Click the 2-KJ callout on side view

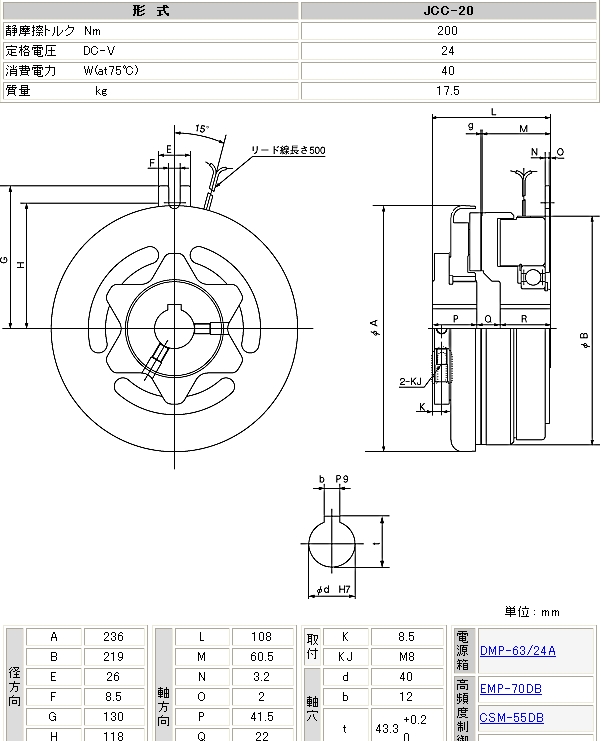pyautogui.click(x=410, y=381)
